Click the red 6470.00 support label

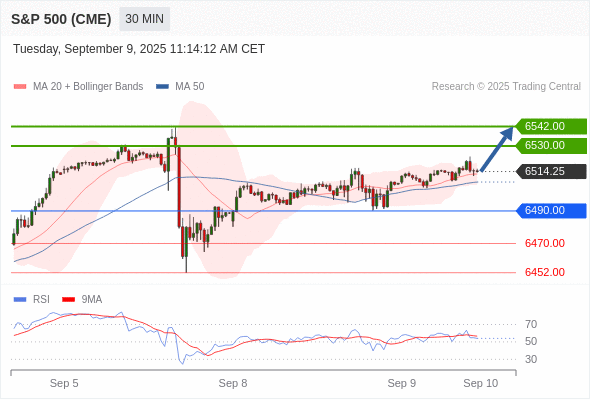[x=545, y=243]
